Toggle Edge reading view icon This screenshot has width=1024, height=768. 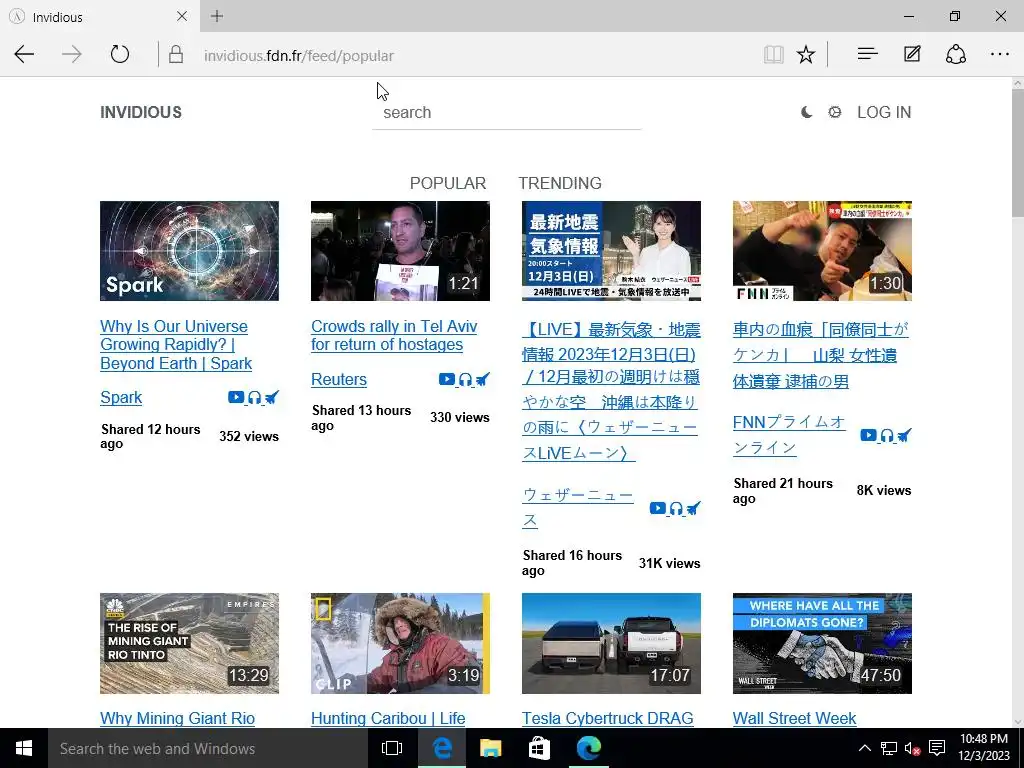[774, 54]
